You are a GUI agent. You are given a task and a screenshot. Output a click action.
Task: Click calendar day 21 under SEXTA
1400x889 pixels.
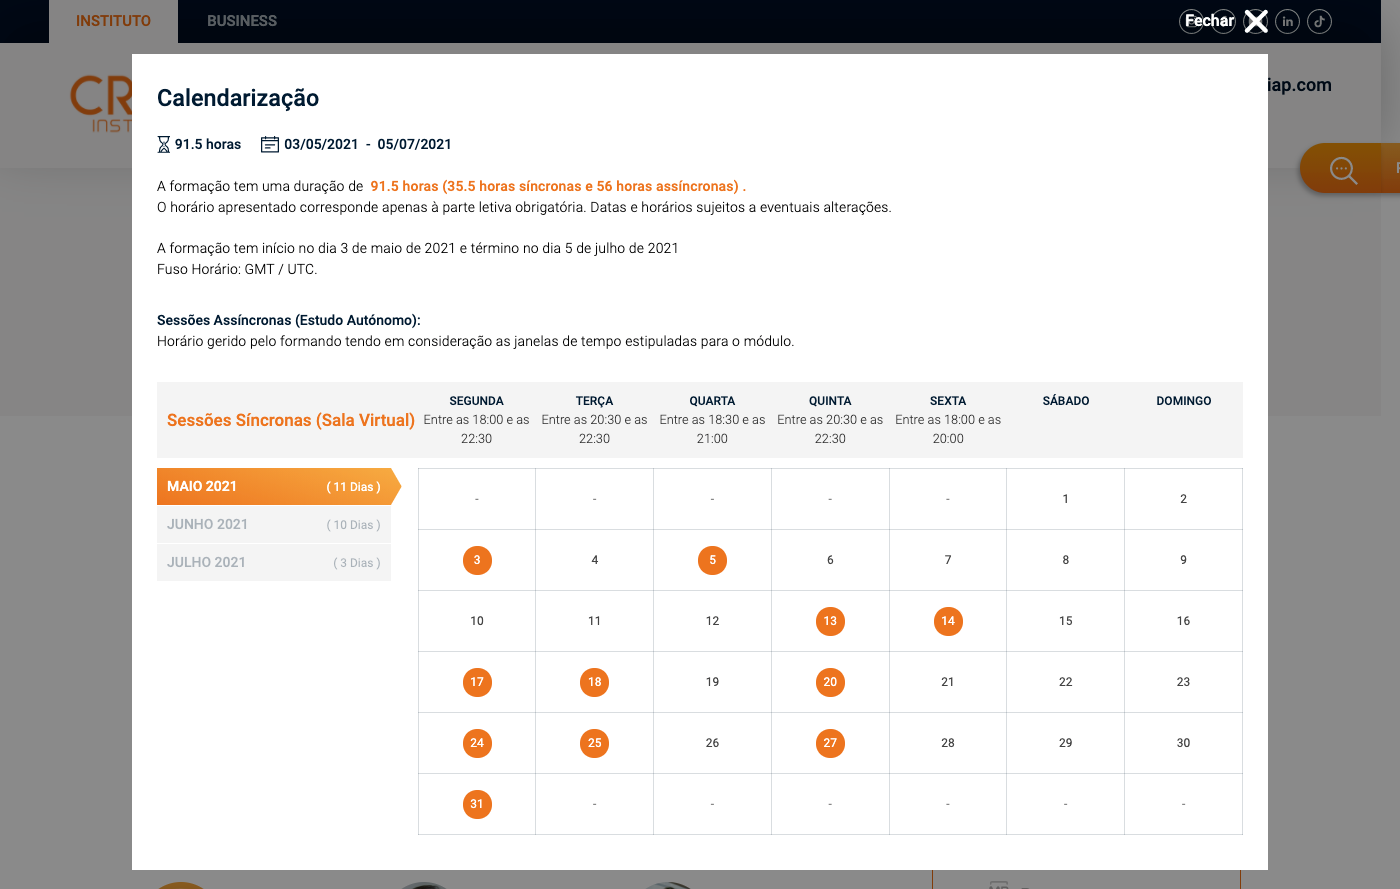tap(948, 682)
